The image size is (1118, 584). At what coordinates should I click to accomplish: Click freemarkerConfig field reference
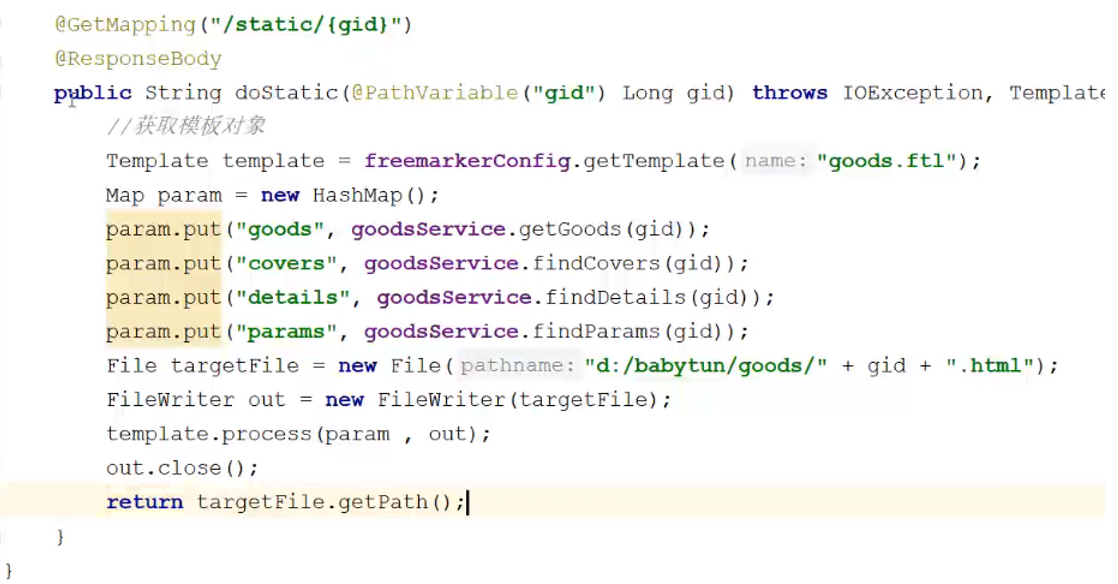[x=467, y=161]
